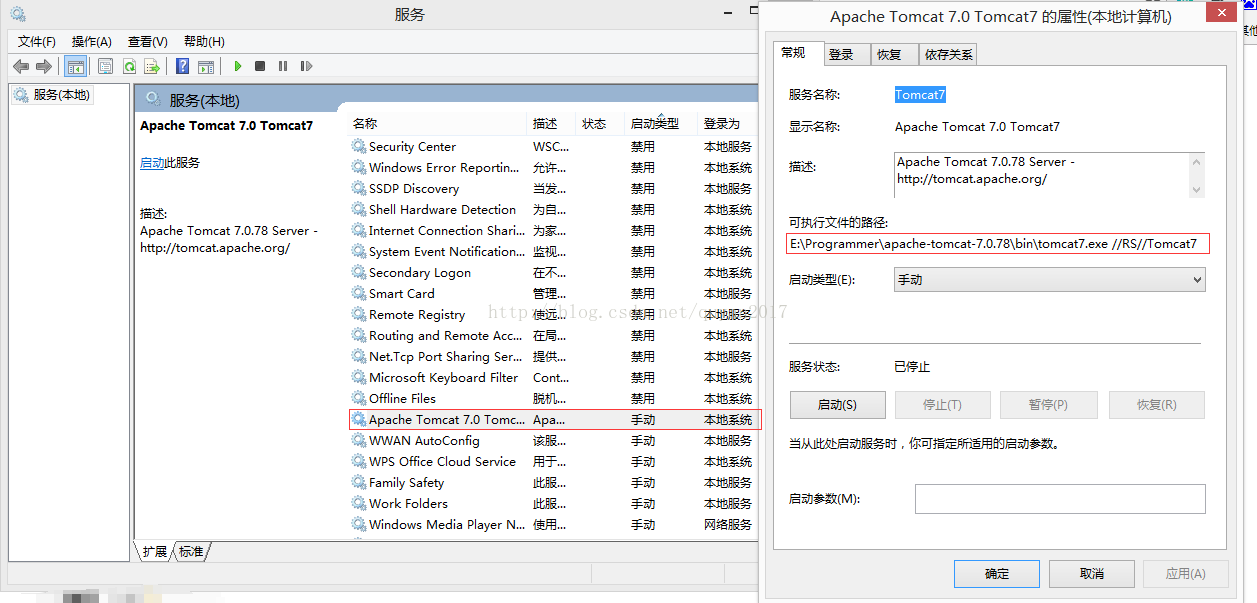Select the WPS Office Cloud Service row
The width and height of the screenshot is (1257, 603).
pyautogui.click(x=555, y=461)
